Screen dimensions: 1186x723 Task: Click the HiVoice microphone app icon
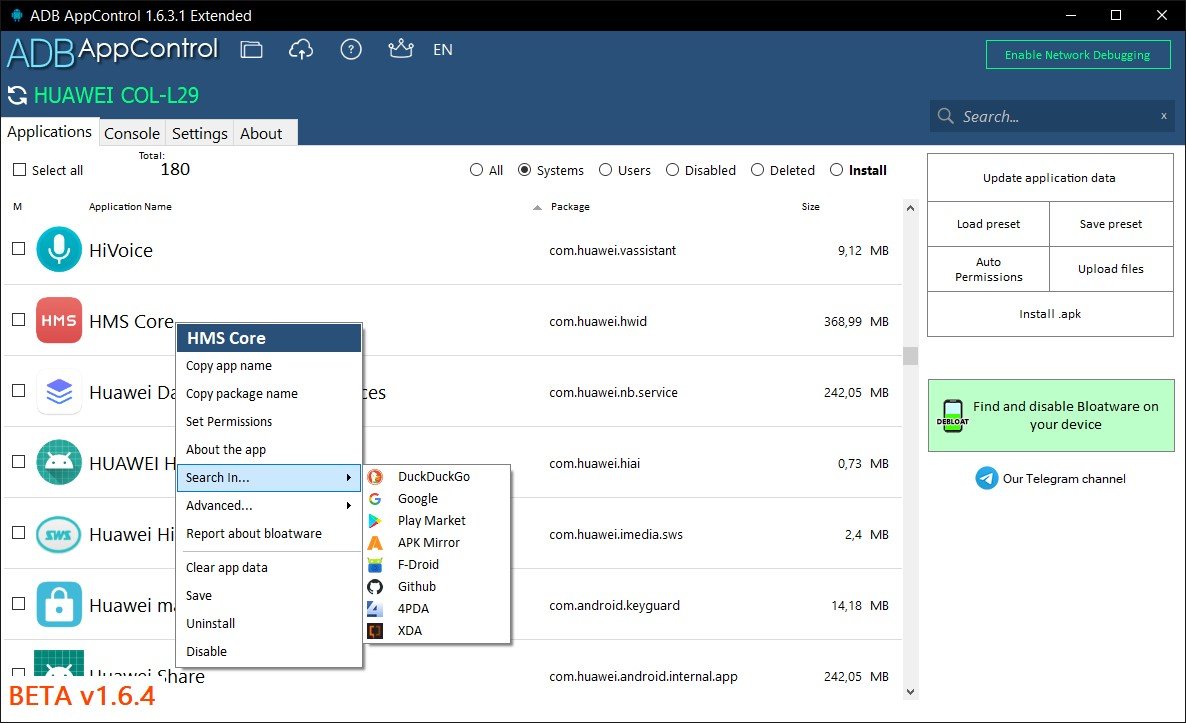coord(59,249)
